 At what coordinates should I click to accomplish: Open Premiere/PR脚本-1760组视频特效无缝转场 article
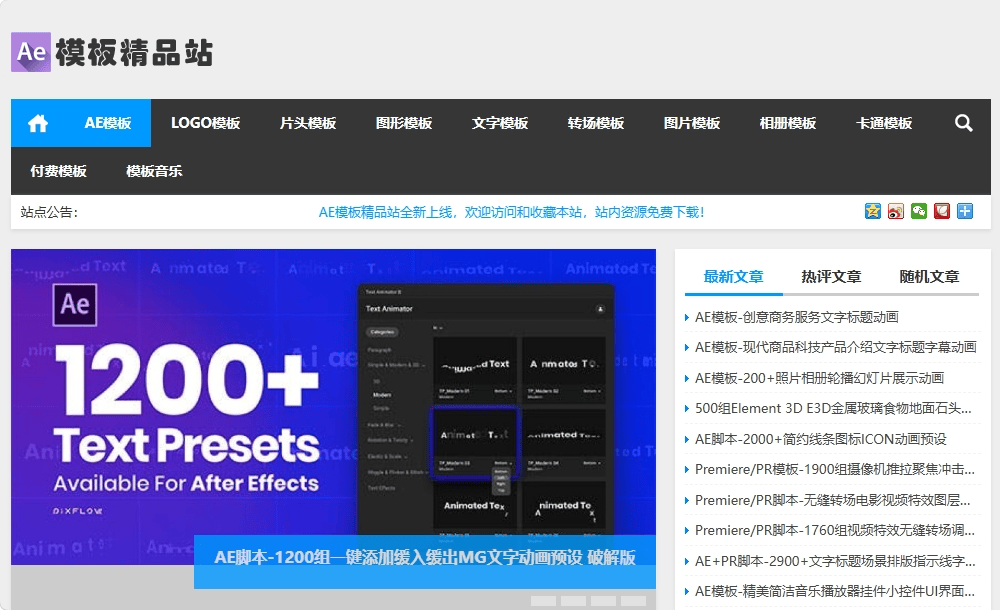pyautogui.click(x=835, y=530)
